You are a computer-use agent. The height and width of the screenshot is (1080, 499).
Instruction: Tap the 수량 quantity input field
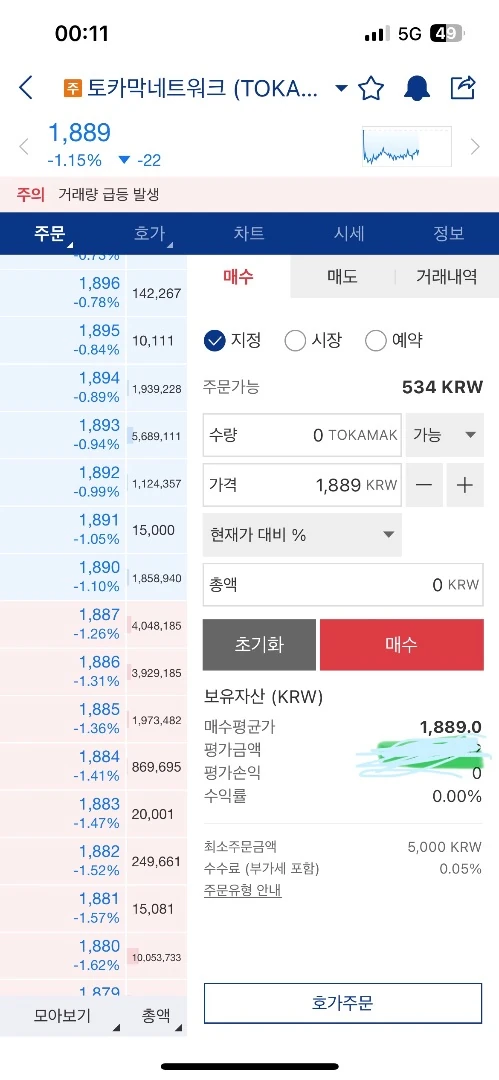coord(302,435)
